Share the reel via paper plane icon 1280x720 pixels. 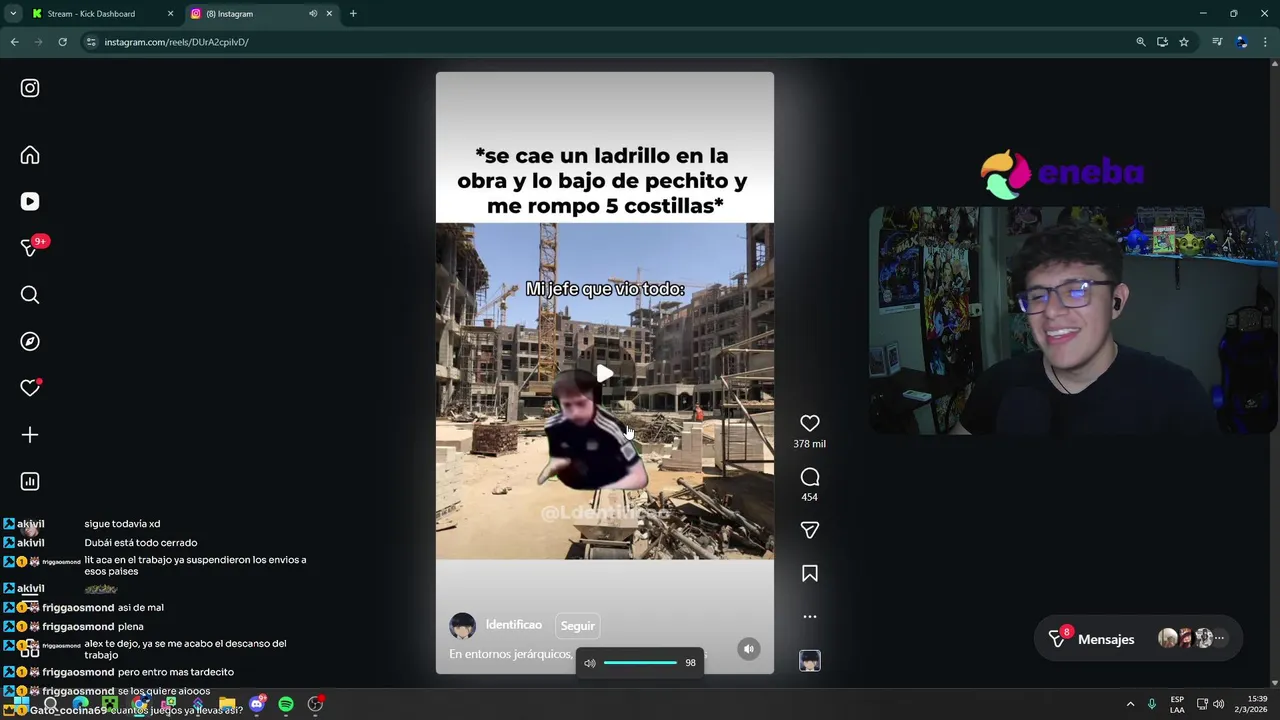[810, 530]
